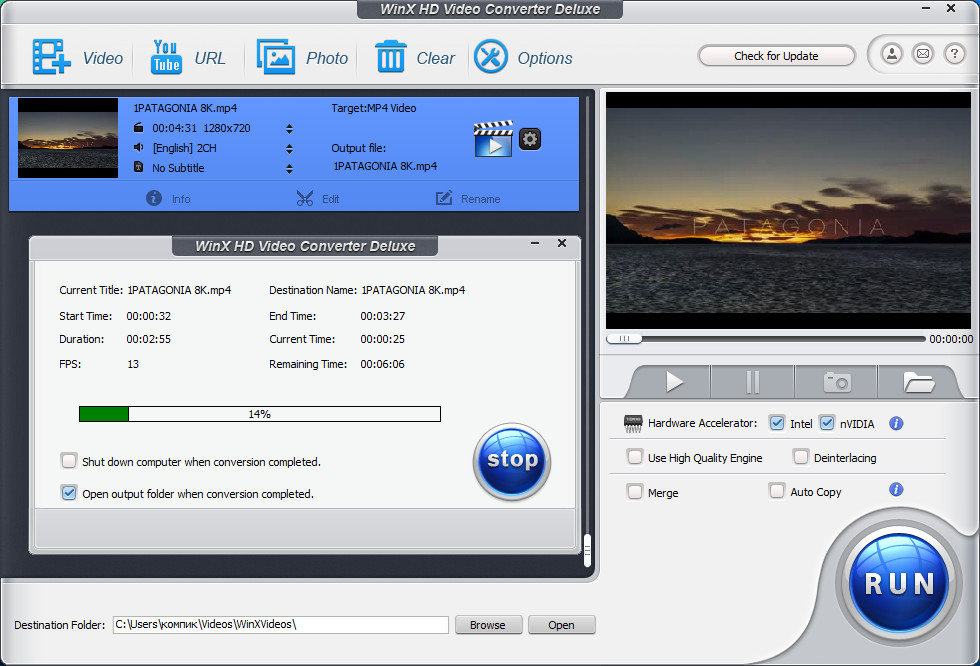Image resolution: width=980 pixels, height=666 pixels.
Task: Open the user account icon
Action: coord(892,54)
